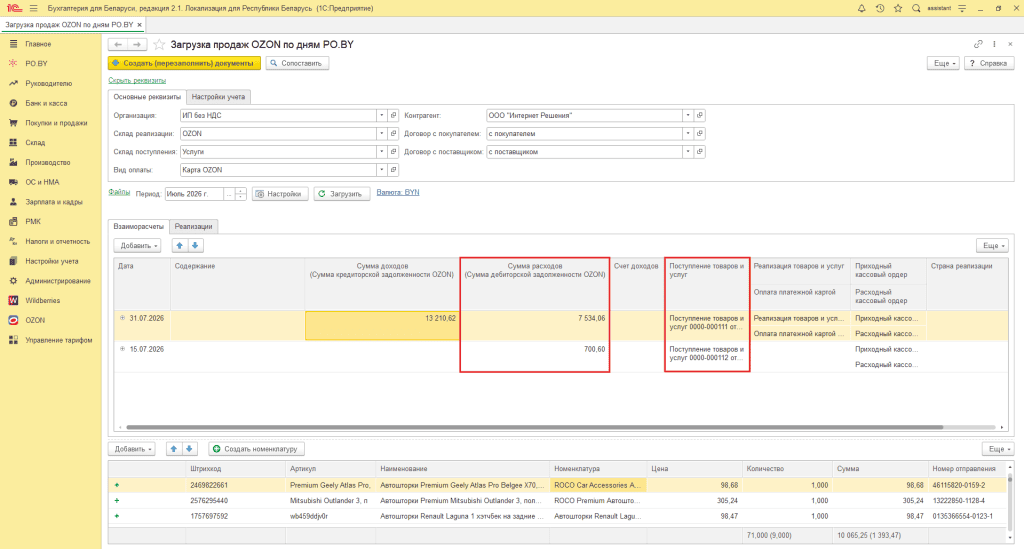Open top Еще menu near Справка
The width and height of the screenshot is (1024, 549).
944,63
